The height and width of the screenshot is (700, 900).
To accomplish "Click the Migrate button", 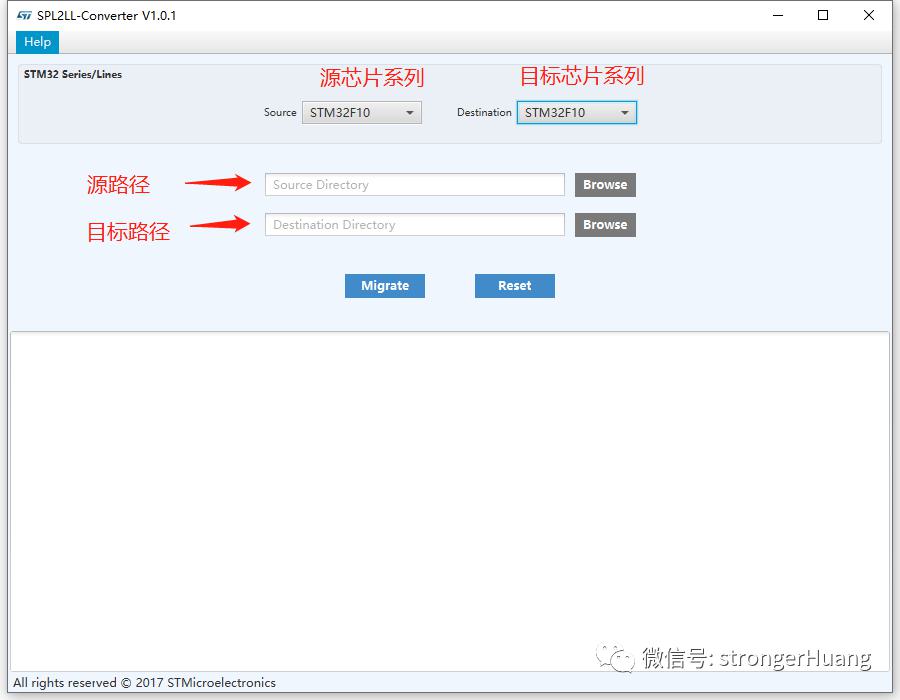I will (x=385, y=286).
